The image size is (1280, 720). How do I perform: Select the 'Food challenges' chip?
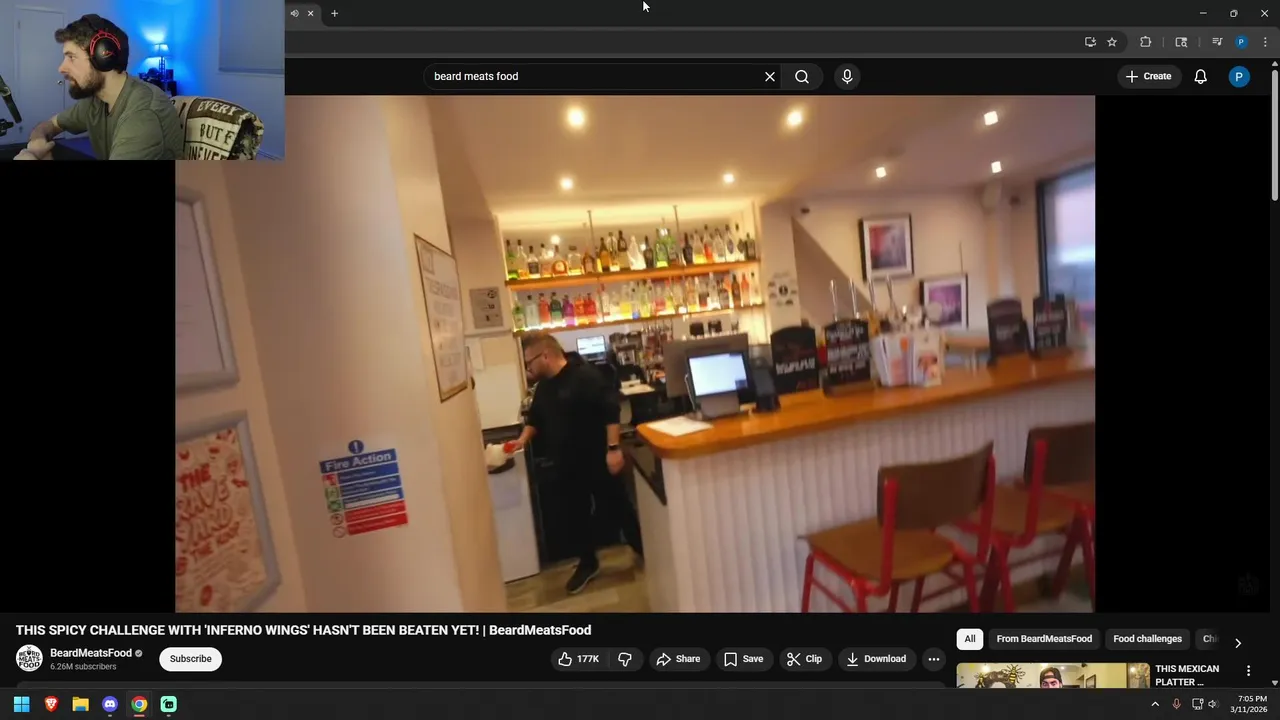[x=1147, y=639]
